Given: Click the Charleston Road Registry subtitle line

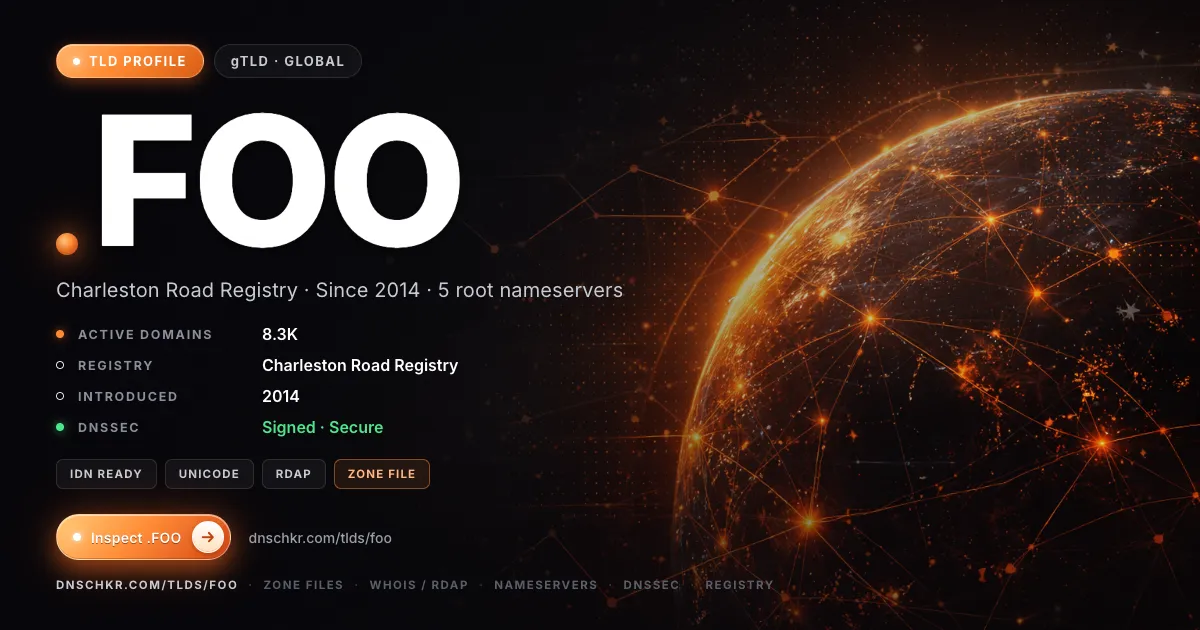Looking at the screenshot, I should (339, 290).
